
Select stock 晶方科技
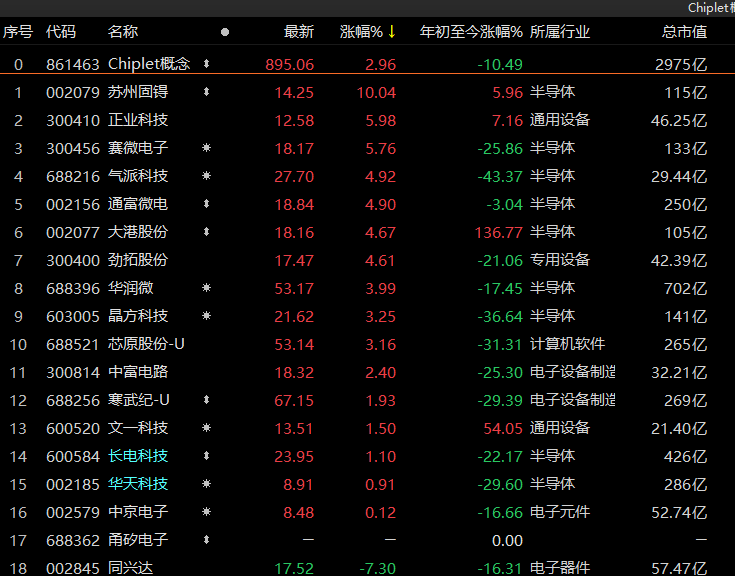(138, 316)
